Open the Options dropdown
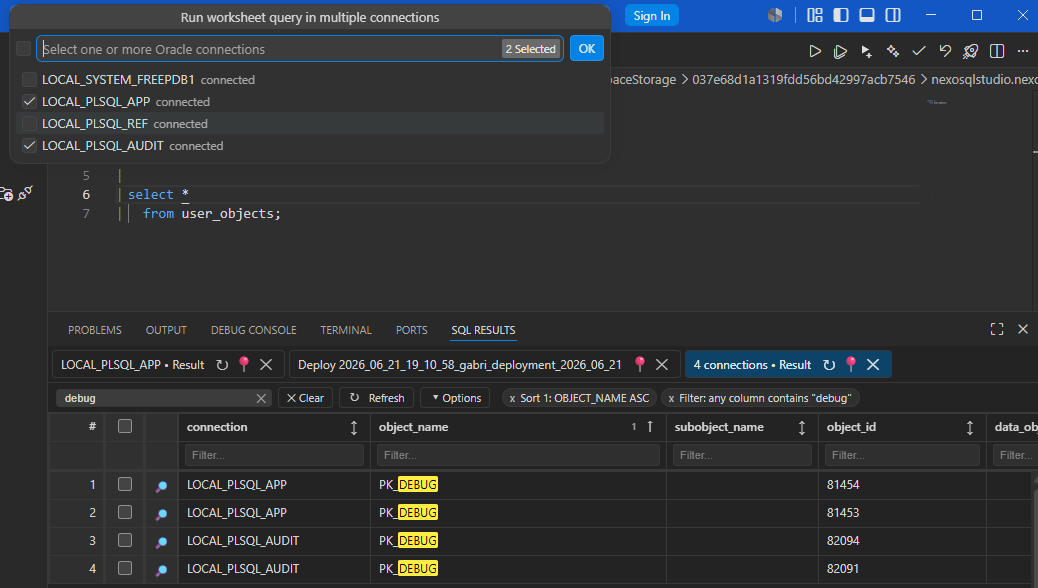Image resolution: width=1038 pixels, height=588 pixels. click(455, 398)
